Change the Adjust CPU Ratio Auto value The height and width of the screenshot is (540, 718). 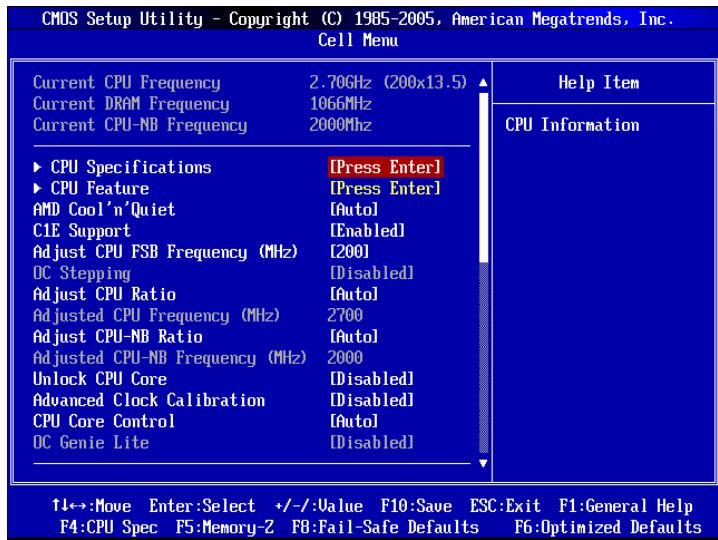(x=353, y=294)
